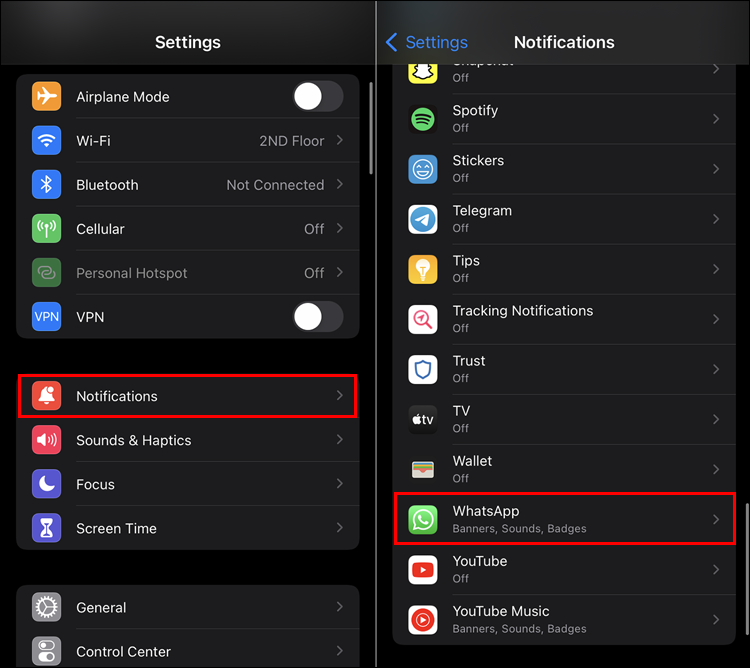The width and height of the screenshot is (750, 668).
Task: Tap the WhatsApp row label
Action: (486, 511)
